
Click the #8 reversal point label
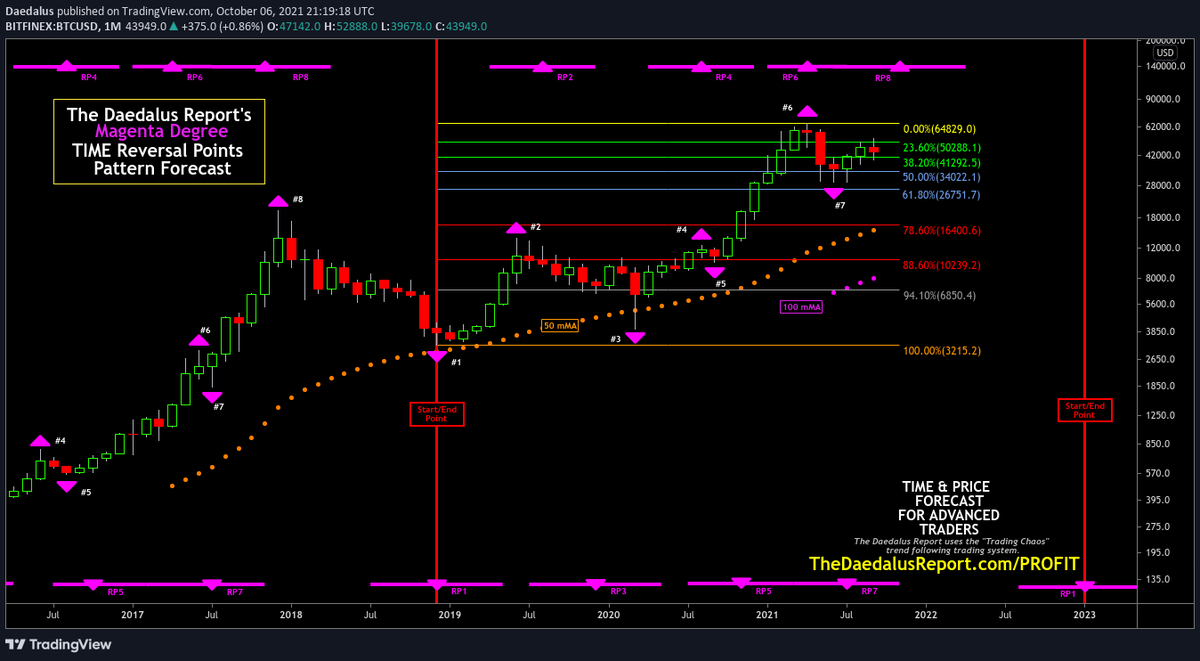pos(297,200)
